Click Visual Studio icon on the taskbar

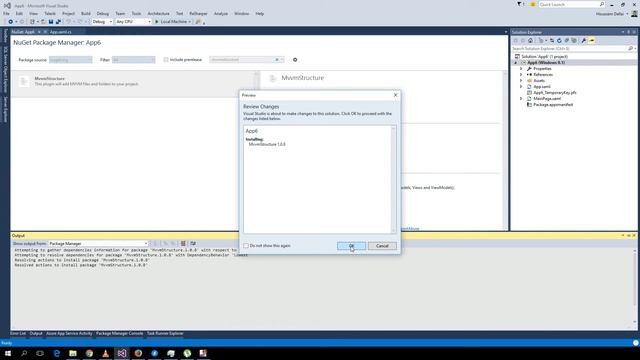pos(122,353)
